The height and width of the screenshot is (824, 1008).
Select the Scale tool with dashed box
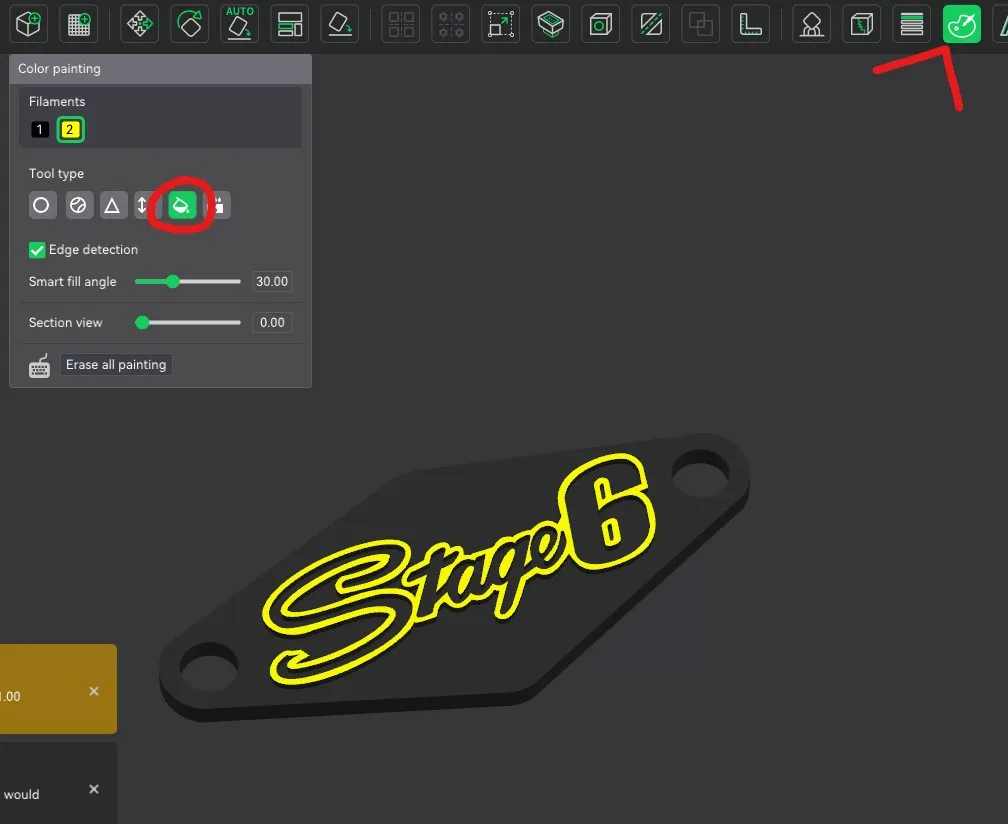501,24
